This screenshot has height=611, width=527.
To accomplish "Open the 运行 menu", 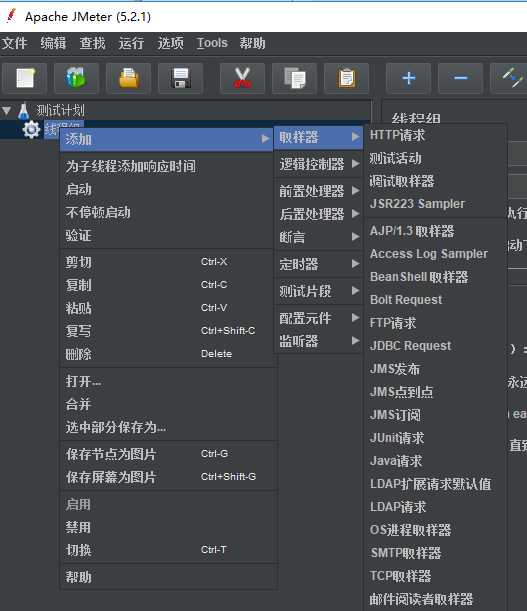I will pyautogui.click(x=132, y=43).
